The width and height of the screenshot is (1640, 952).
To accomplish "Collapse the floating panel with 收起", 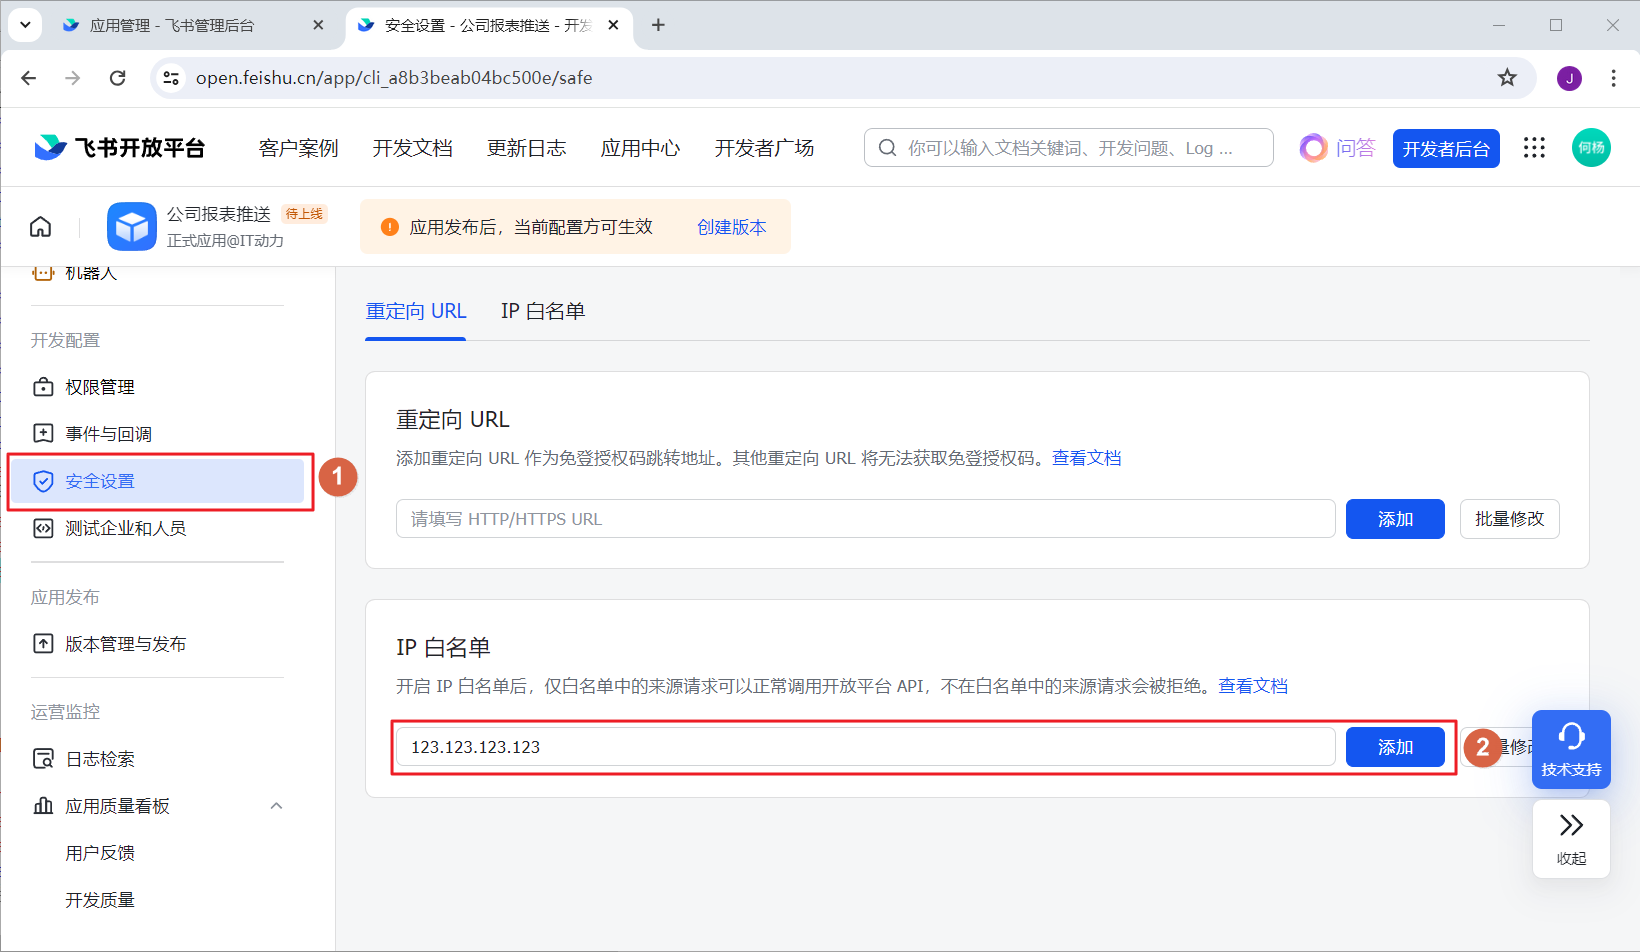I will click(x=1571, y=838).
